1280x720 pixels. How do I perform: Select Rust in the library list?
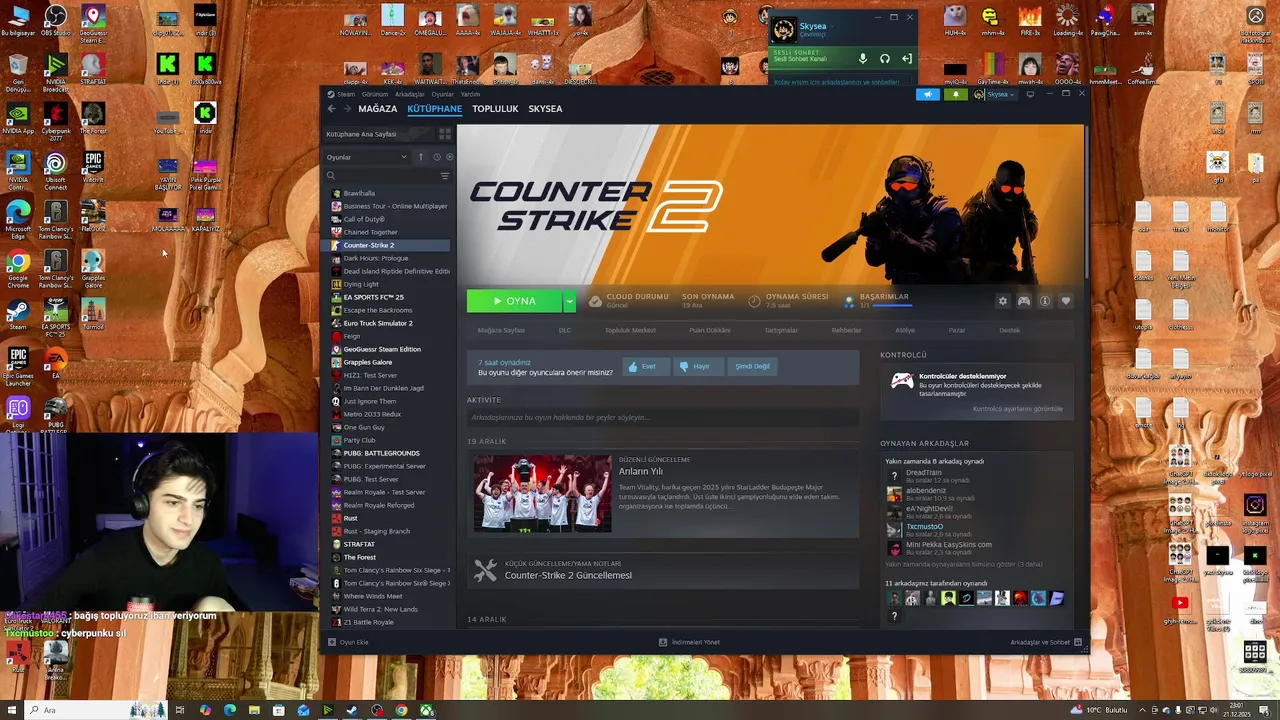[x=390, y=518]
